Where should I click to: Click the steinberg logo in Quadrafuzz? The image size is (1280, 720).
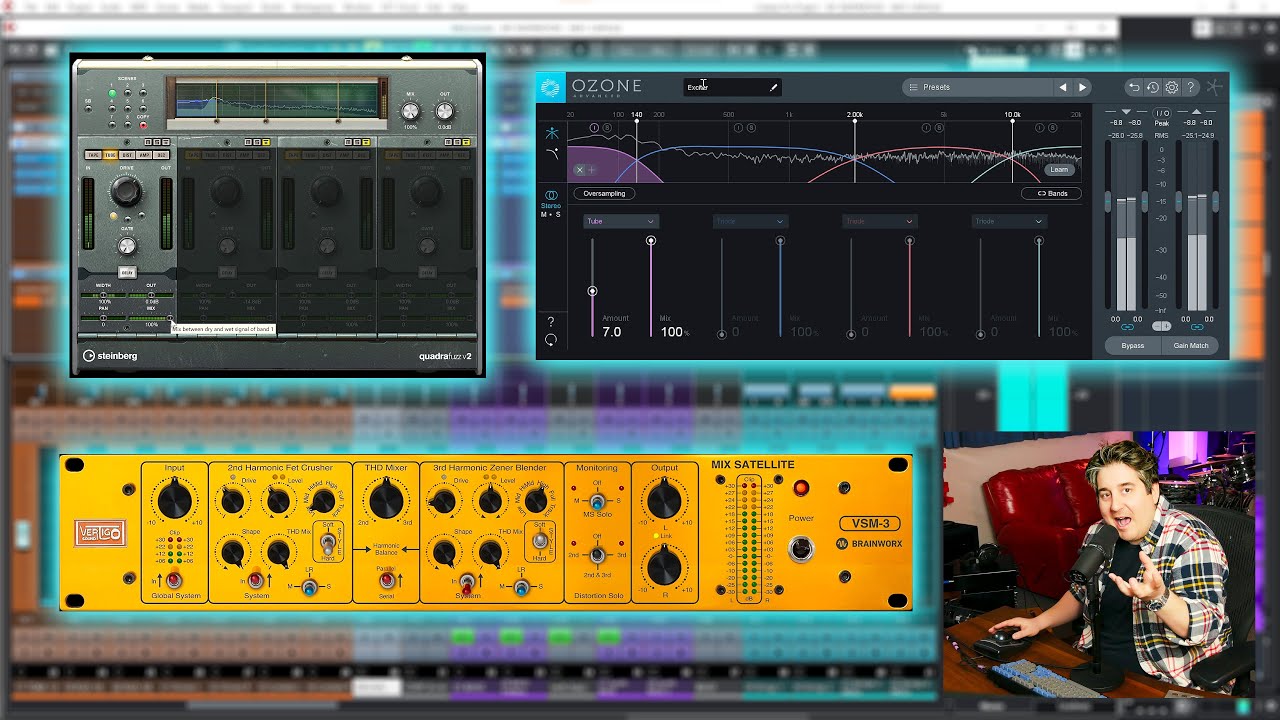tap(110, 355)
